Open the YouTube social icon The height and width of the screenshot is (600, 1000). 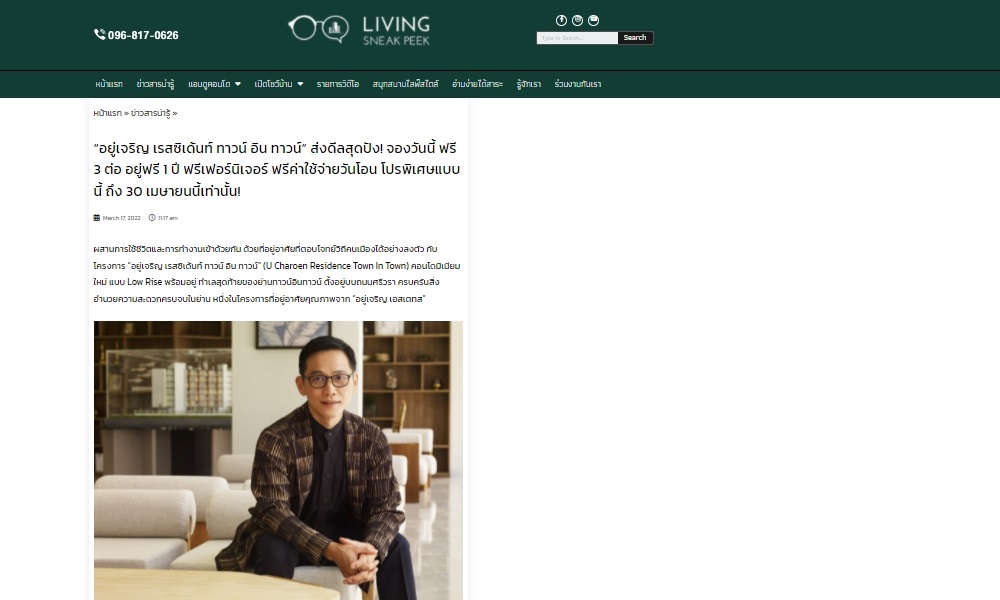coord(593,20)
